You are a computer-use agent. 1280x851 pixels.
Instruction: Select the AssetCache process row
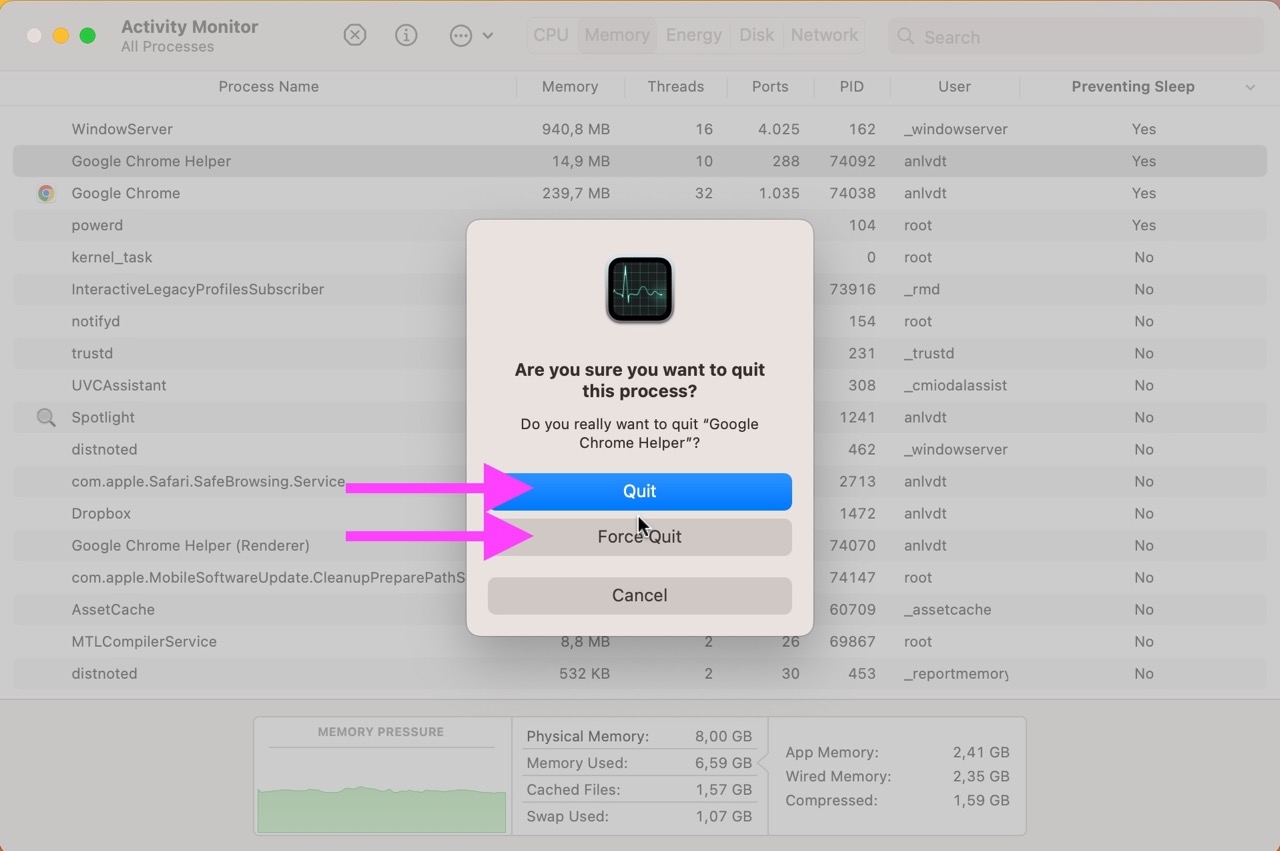coord(640,609)
